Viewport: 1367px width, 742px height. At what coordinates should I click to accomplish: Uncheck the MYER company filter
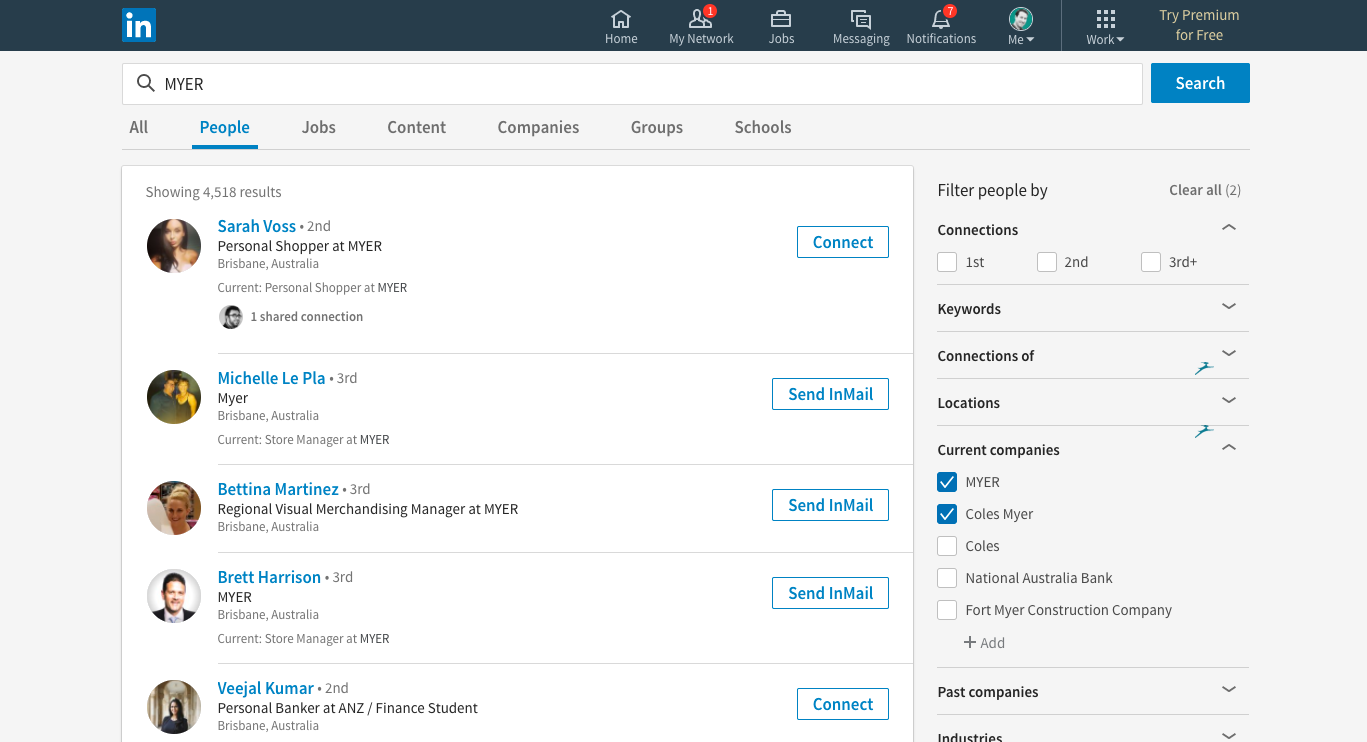[x=947, y=482]
